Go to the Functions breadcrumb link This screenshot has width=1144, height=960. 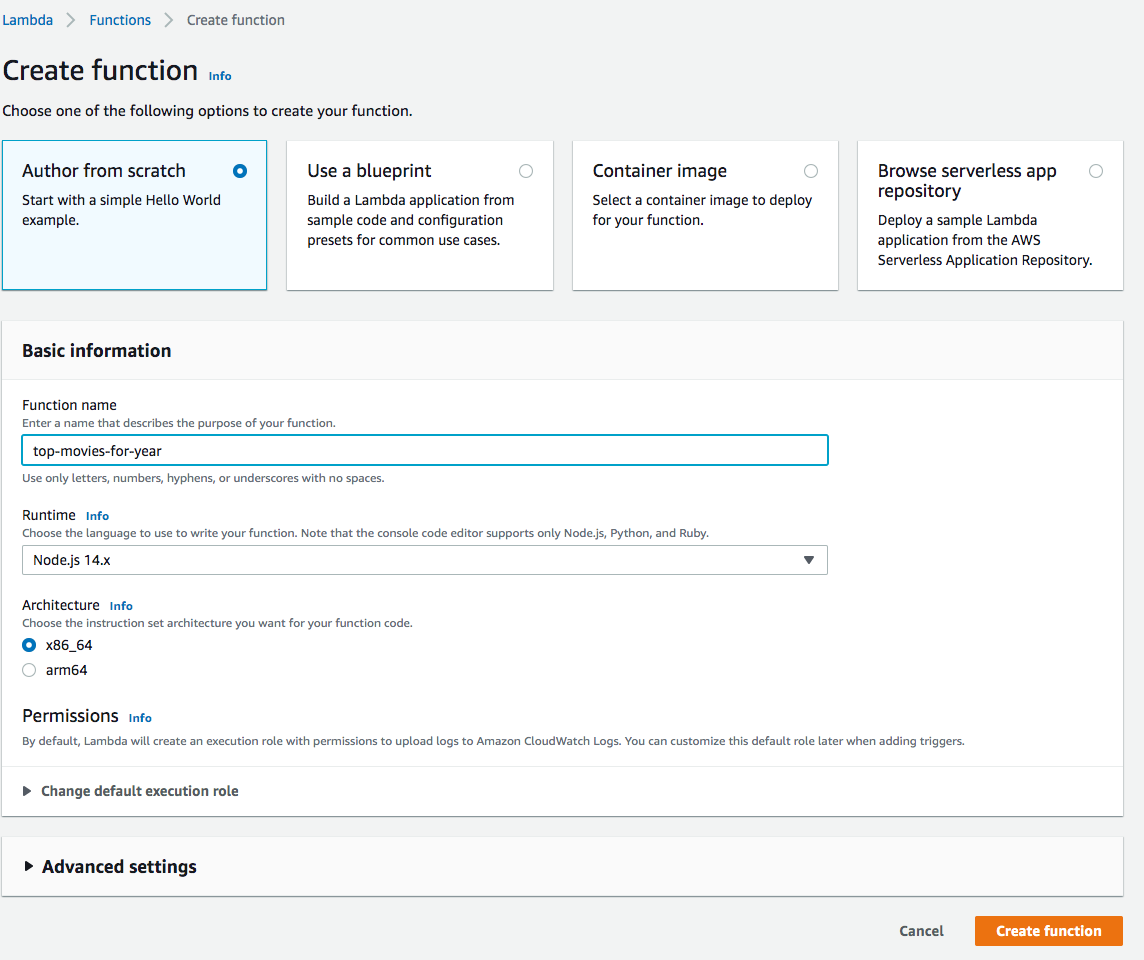[x=120, y=20]
